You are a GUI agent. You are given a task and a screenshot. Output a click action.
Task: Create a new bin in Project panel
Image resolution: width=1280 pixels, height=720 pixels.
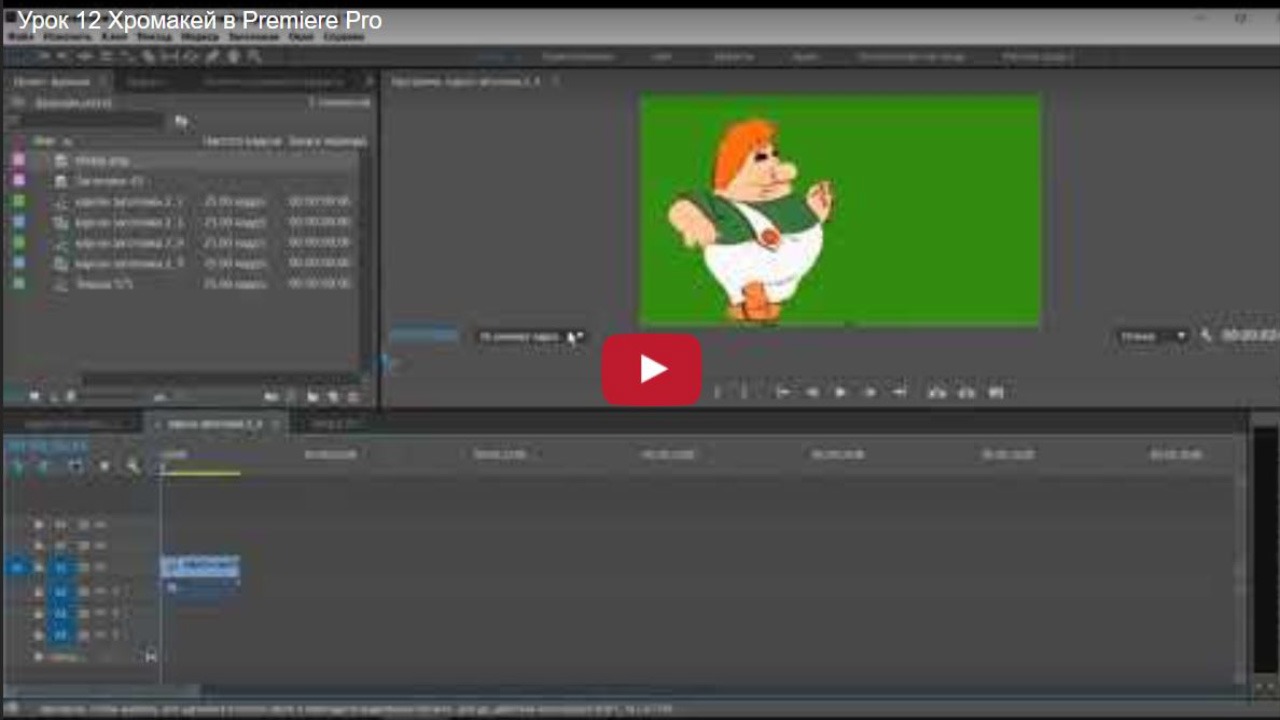(x=313, y=397)
